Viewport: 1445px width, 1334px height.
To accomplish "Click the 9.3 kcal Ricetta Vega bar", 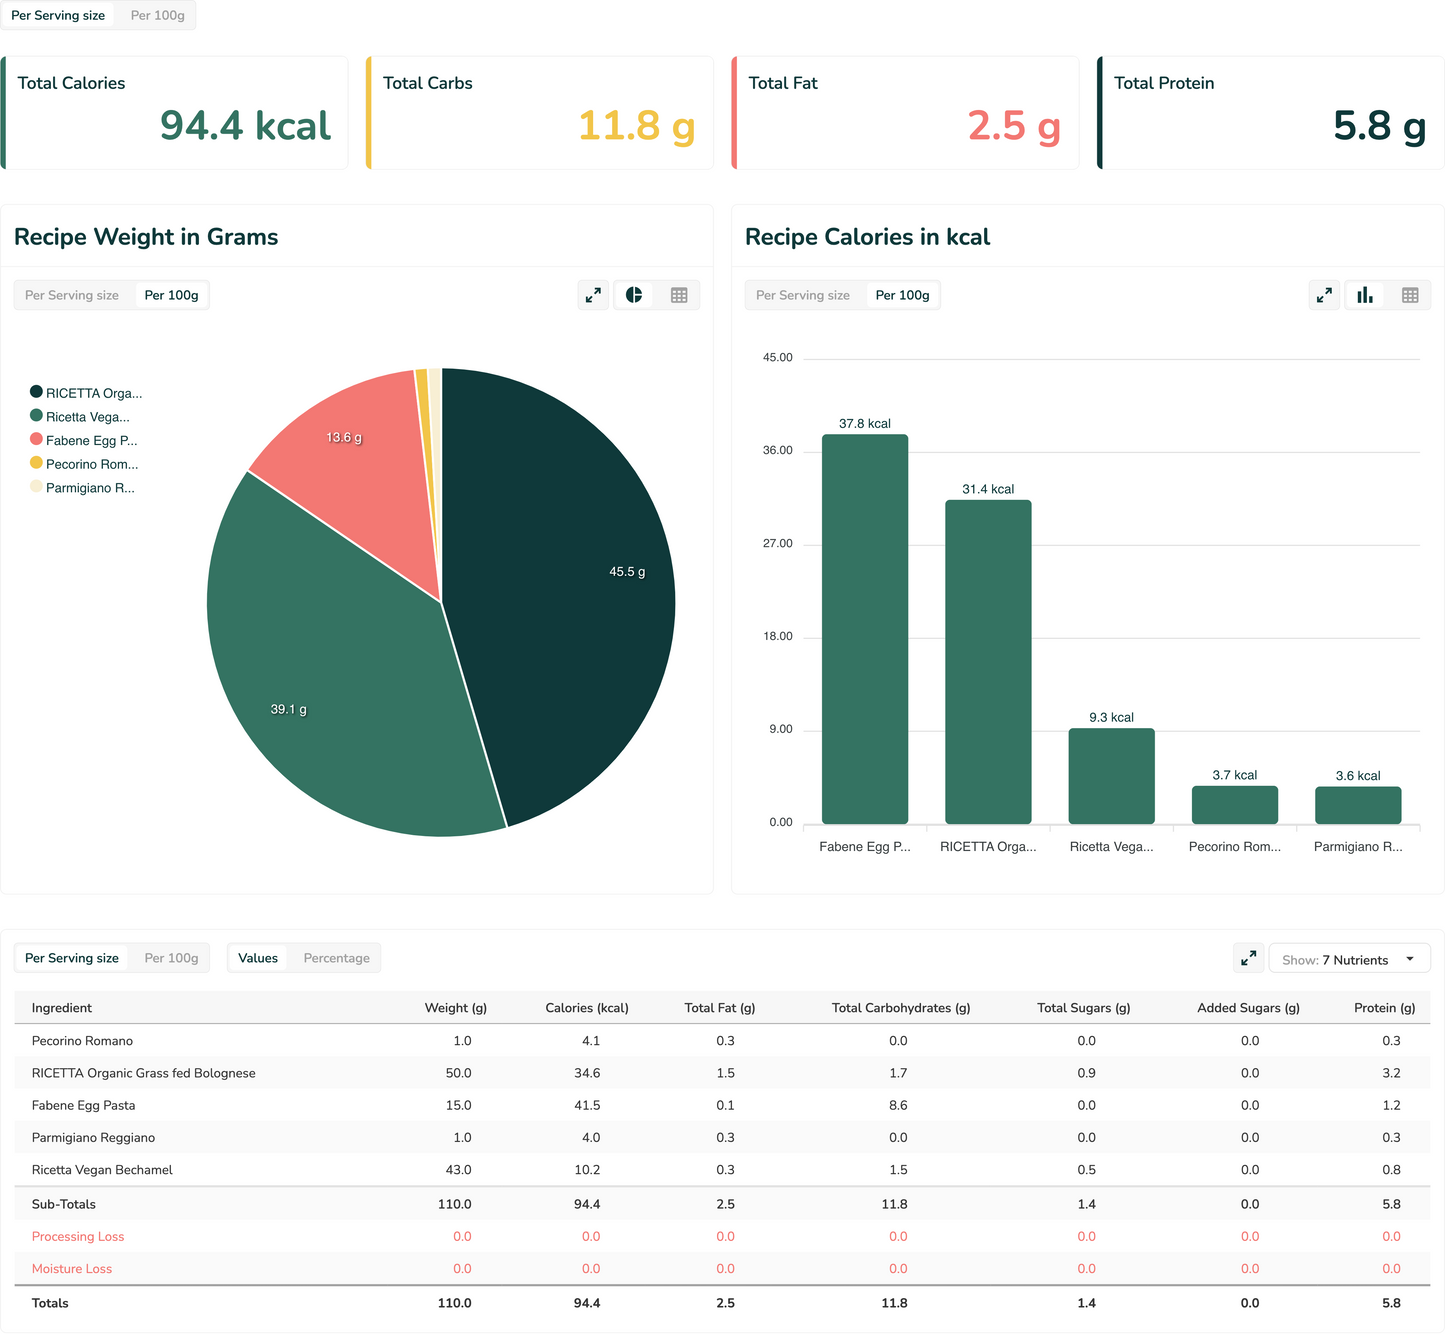I will [1111, 776].
